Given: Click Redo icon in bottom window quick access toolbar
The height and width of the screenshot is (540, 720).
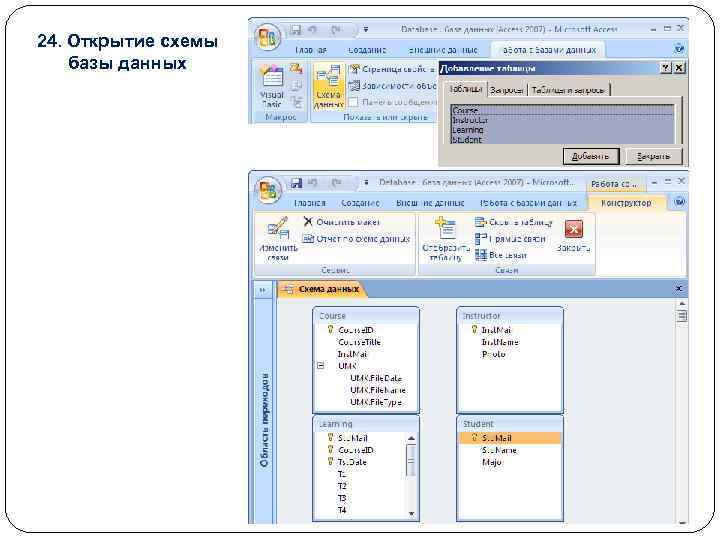Looking at the screenshot, I should tap(337, 183).
